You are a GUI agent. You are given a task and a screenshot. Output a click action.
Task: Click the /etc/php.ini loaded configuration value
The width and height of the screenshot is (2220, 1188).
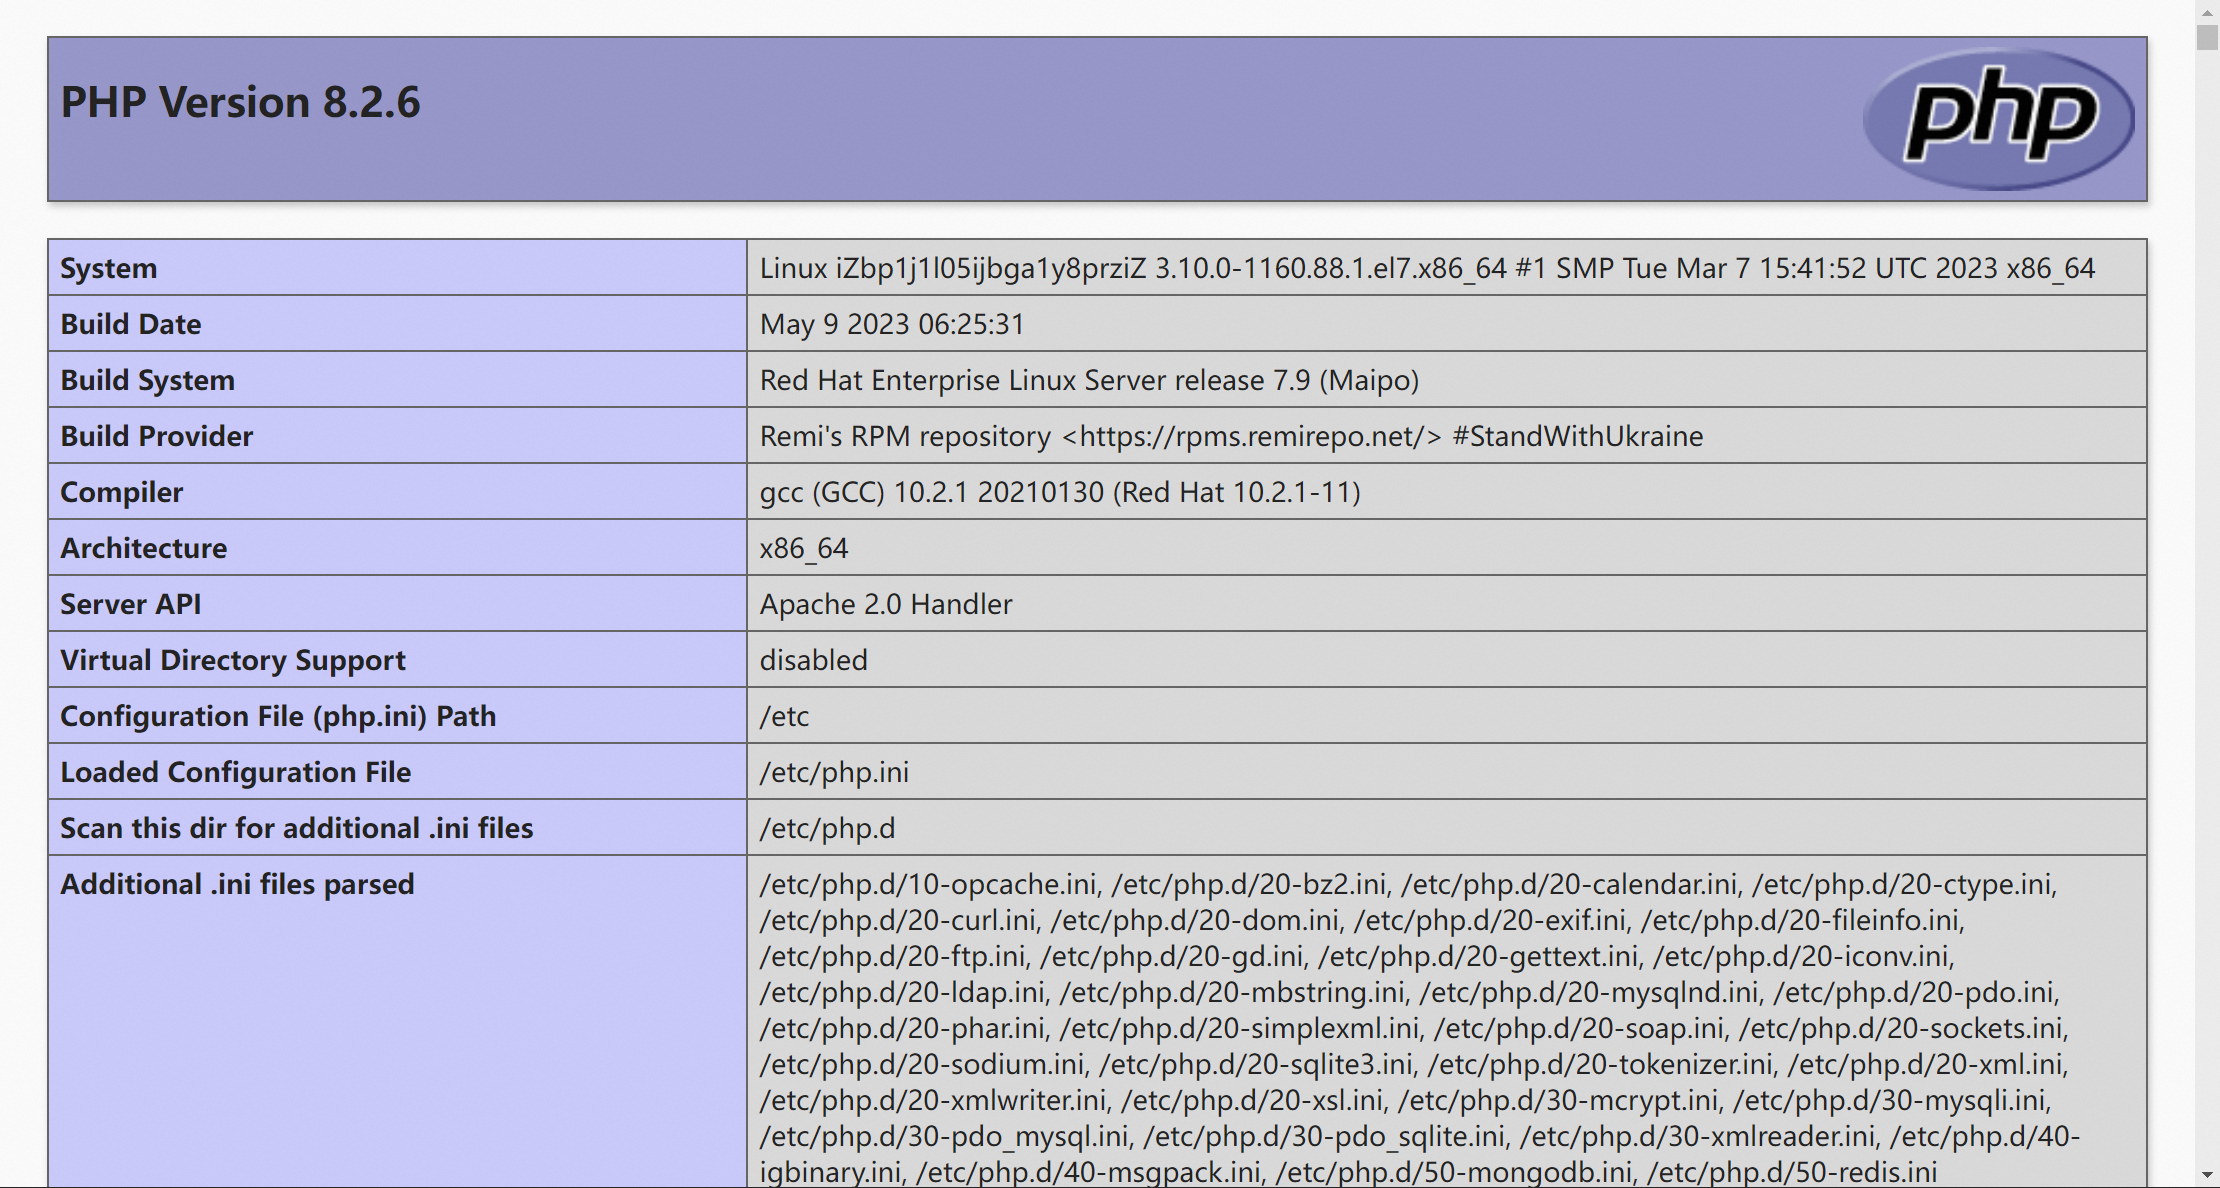(x=834, y=772)
